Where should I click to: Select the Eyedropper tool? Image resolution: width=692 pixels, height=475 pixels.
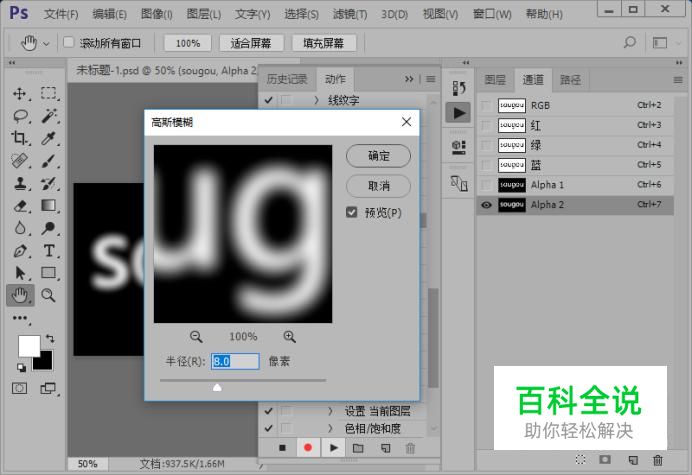(49, 138)
